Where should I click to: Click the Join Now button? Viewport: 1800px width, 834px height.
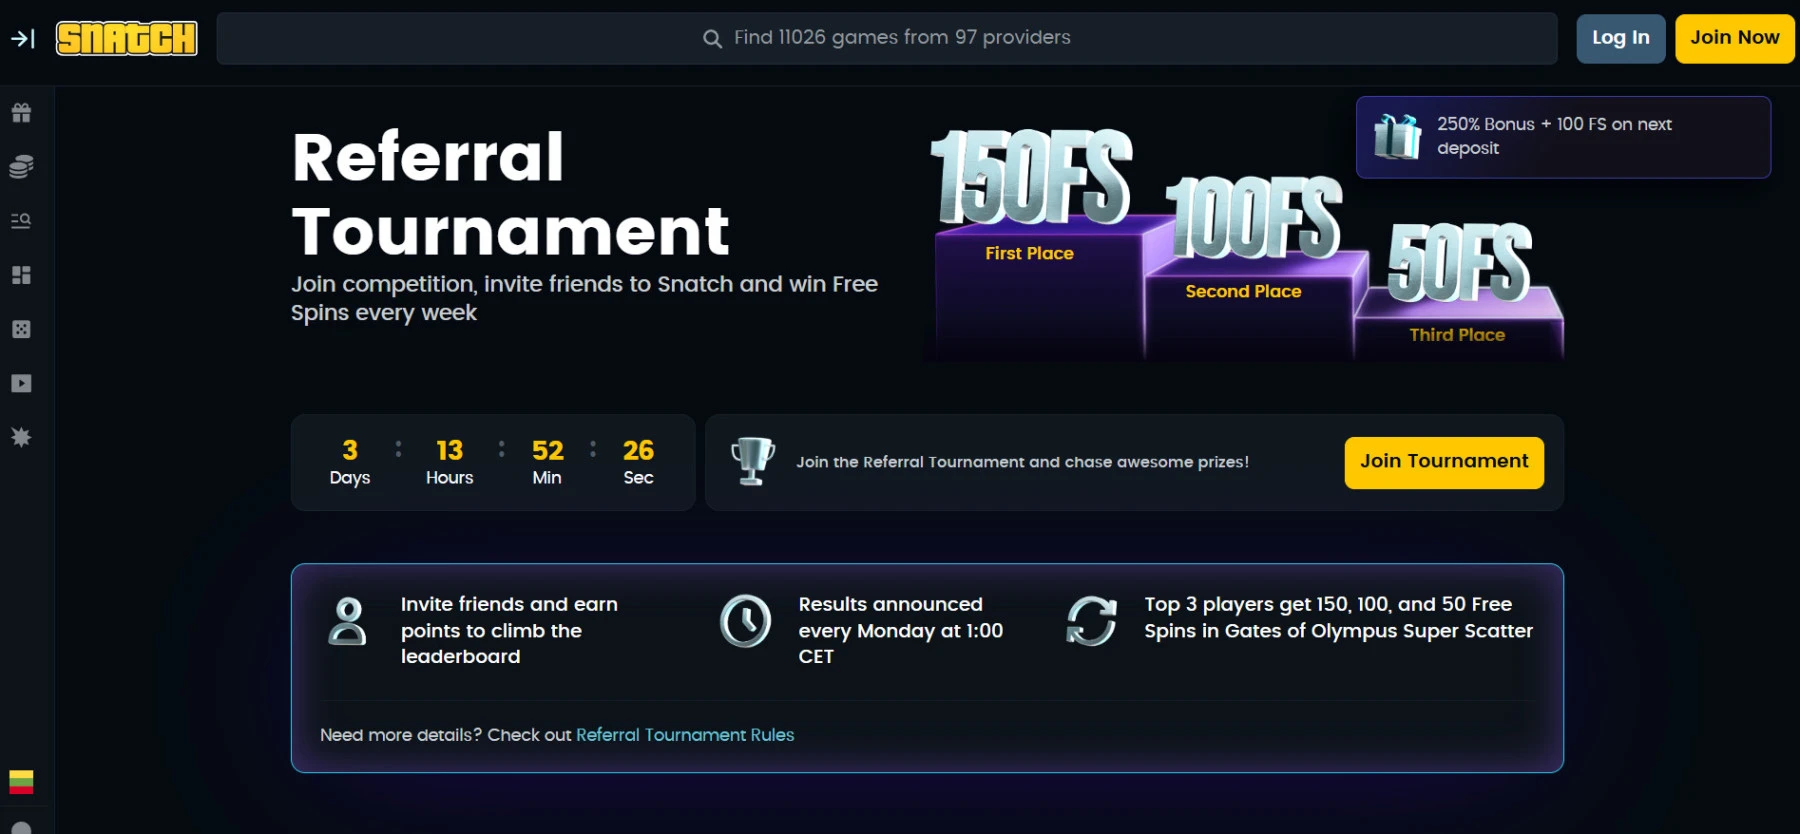tap(1735, 38)
